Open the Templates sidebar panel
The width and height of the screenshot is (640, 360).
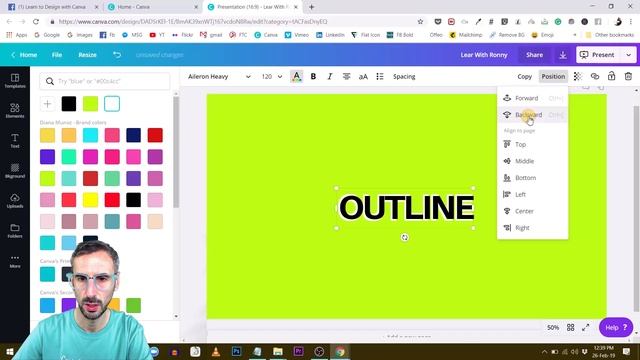[x=15, y=81]
